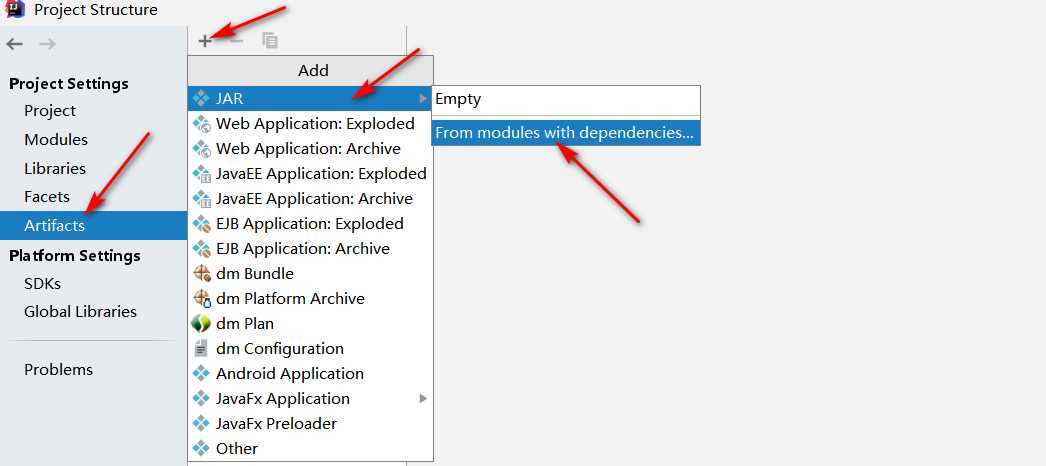Open the SDKs platform settings

click(x=42, y=284)
